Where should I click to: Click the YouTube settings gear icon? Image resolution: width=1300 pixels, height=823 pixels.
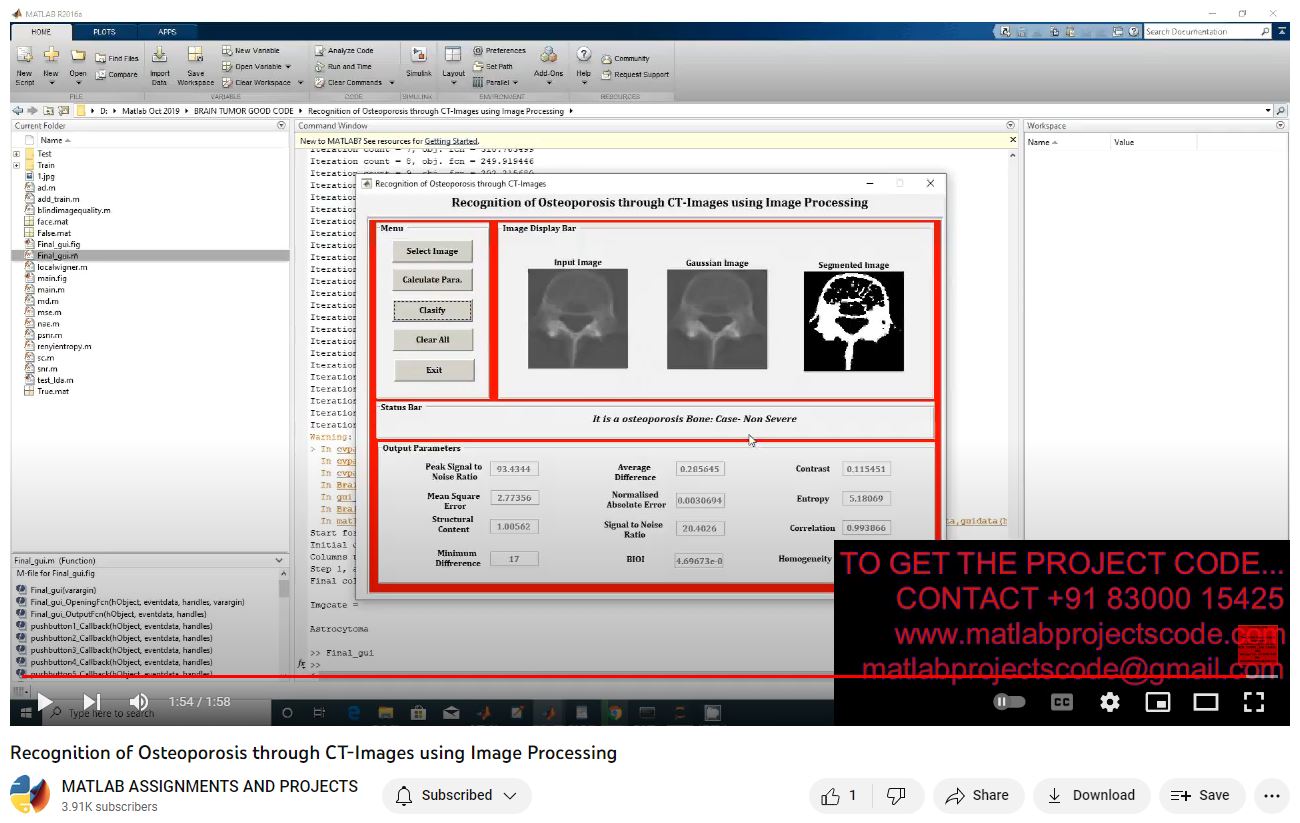point(1110,702)
